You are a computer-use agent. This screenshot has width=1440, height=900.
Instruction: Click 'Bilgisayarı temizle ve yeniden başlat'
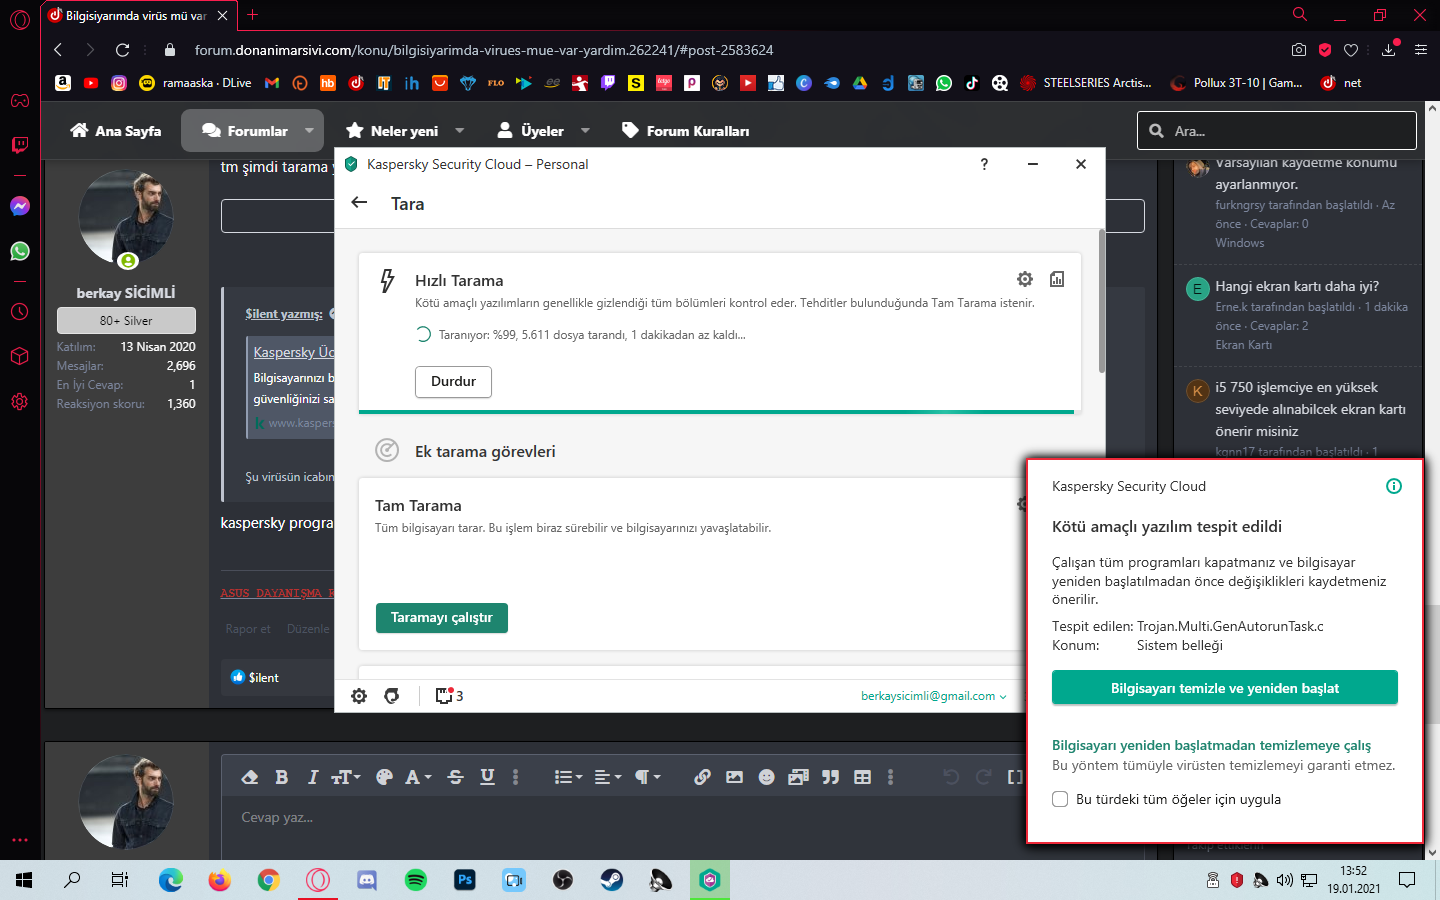1225,688
